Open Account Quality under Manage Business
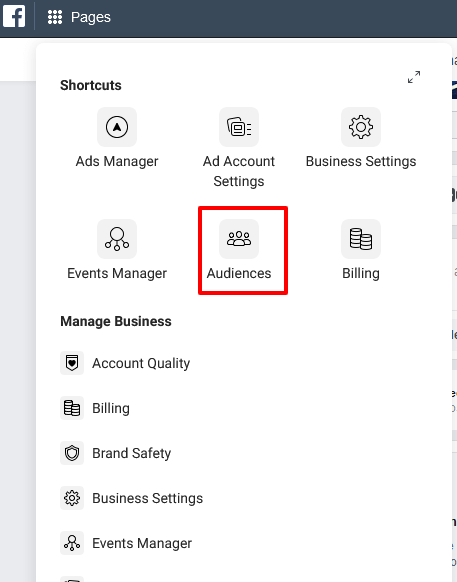Viewport: 457px width, 582px height. pos(141,363)
